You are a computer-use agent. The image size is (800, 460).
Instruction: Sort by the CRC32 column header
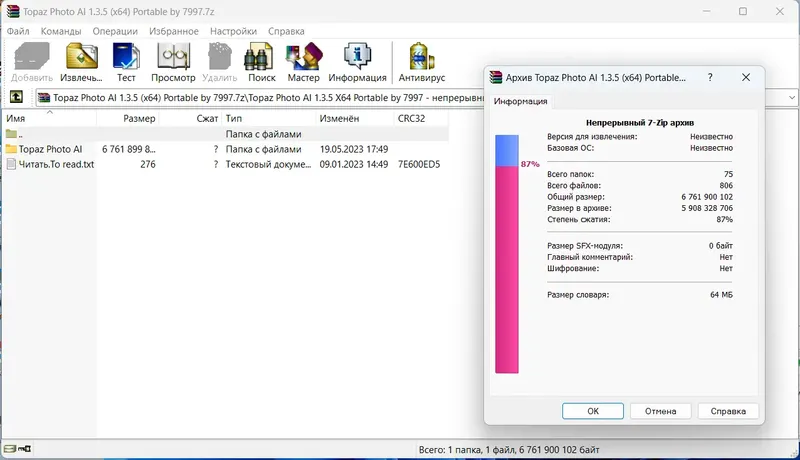click(x=421, y=118)
